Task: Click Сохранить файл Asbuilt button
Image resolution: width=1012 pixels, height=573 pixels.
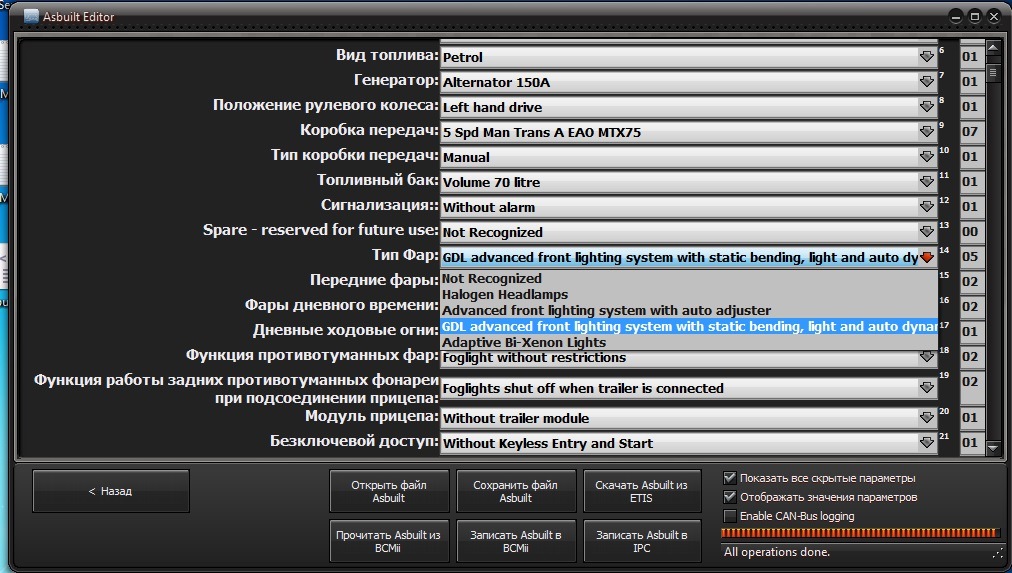Action: click(516, 491)
